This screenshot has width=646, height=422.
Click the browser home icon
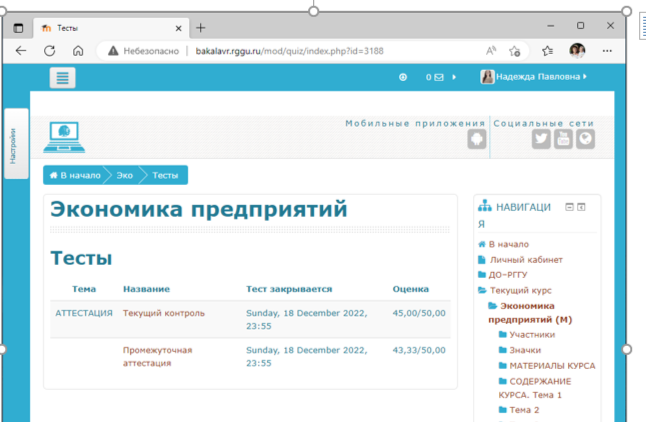(77, 50)
